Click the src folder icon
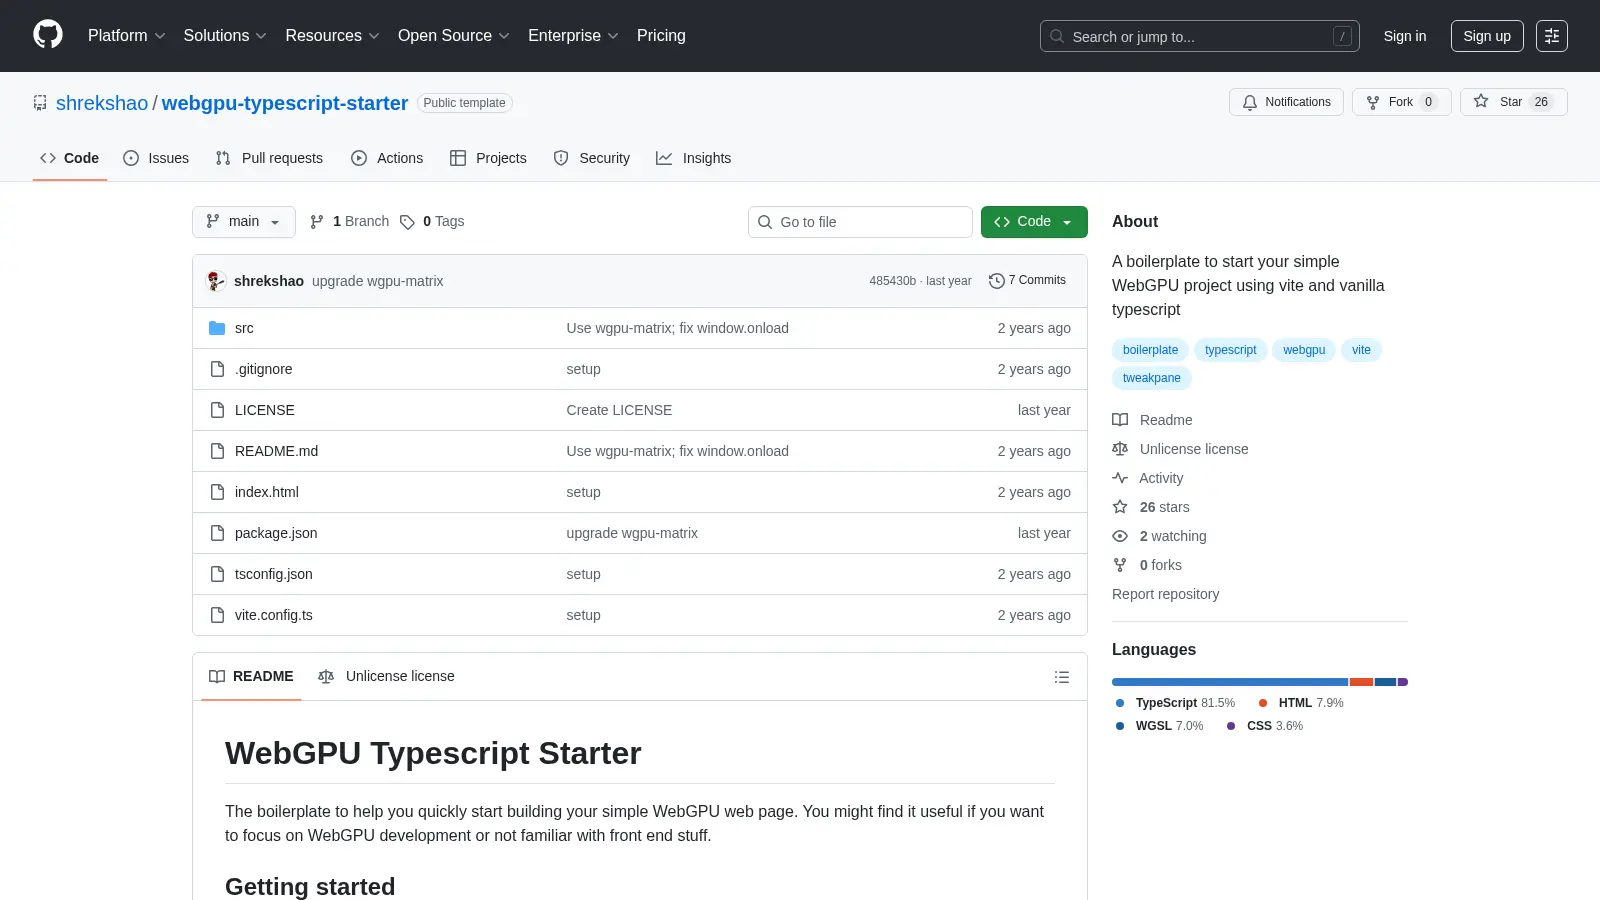The image size is (1600, 900). tap(217, 328)
